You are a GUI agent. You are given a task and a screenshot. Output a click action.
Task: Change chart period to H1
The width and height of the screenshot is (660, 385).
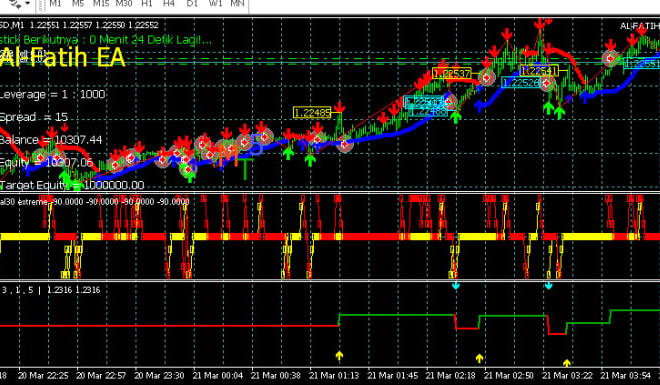[x=147, y=3]
